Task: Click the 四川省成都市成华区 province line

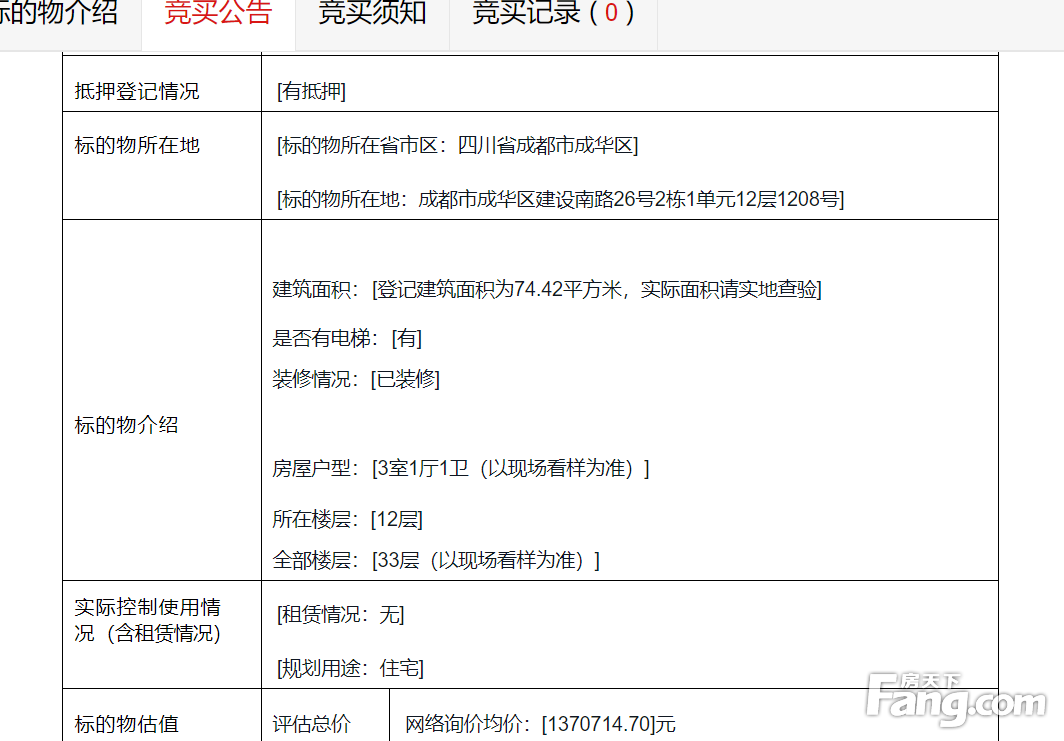Action: [457, 145]
